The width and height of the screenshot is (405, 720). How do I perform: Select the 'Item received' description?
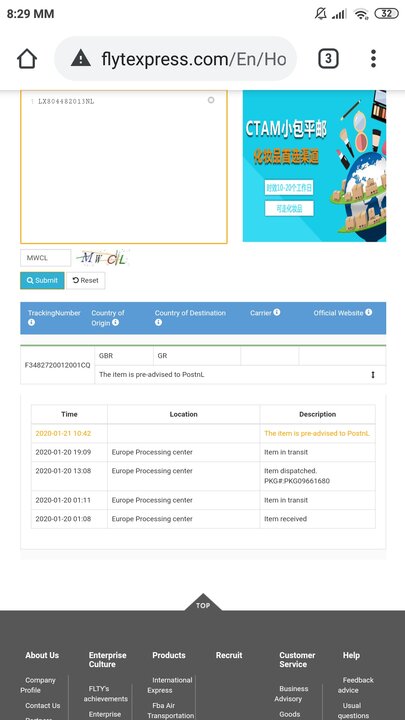286,519
